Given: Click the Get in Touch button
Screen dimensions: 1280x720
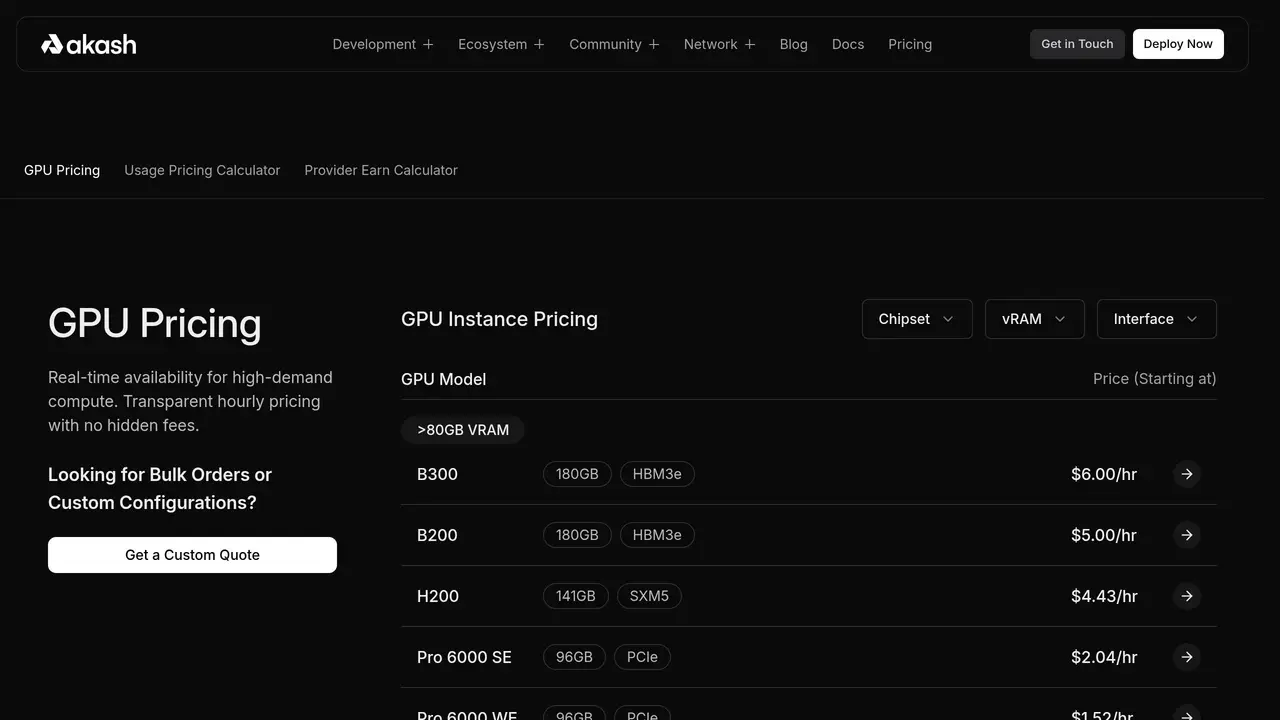Looking at the screenshot, I should pos(1077,44).
